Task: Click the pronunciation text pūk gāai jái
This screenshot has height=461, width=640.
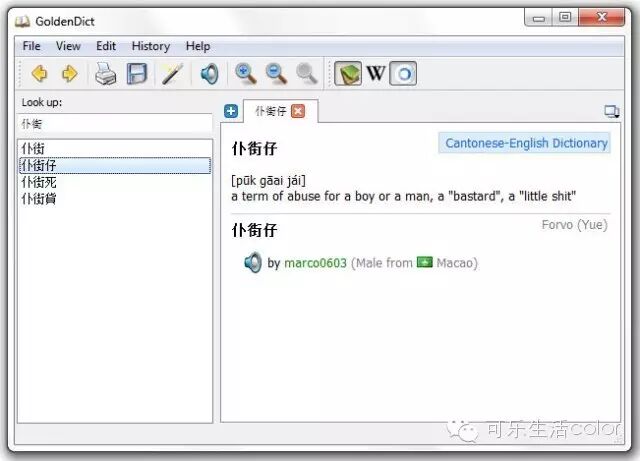Action: (268, 180)
